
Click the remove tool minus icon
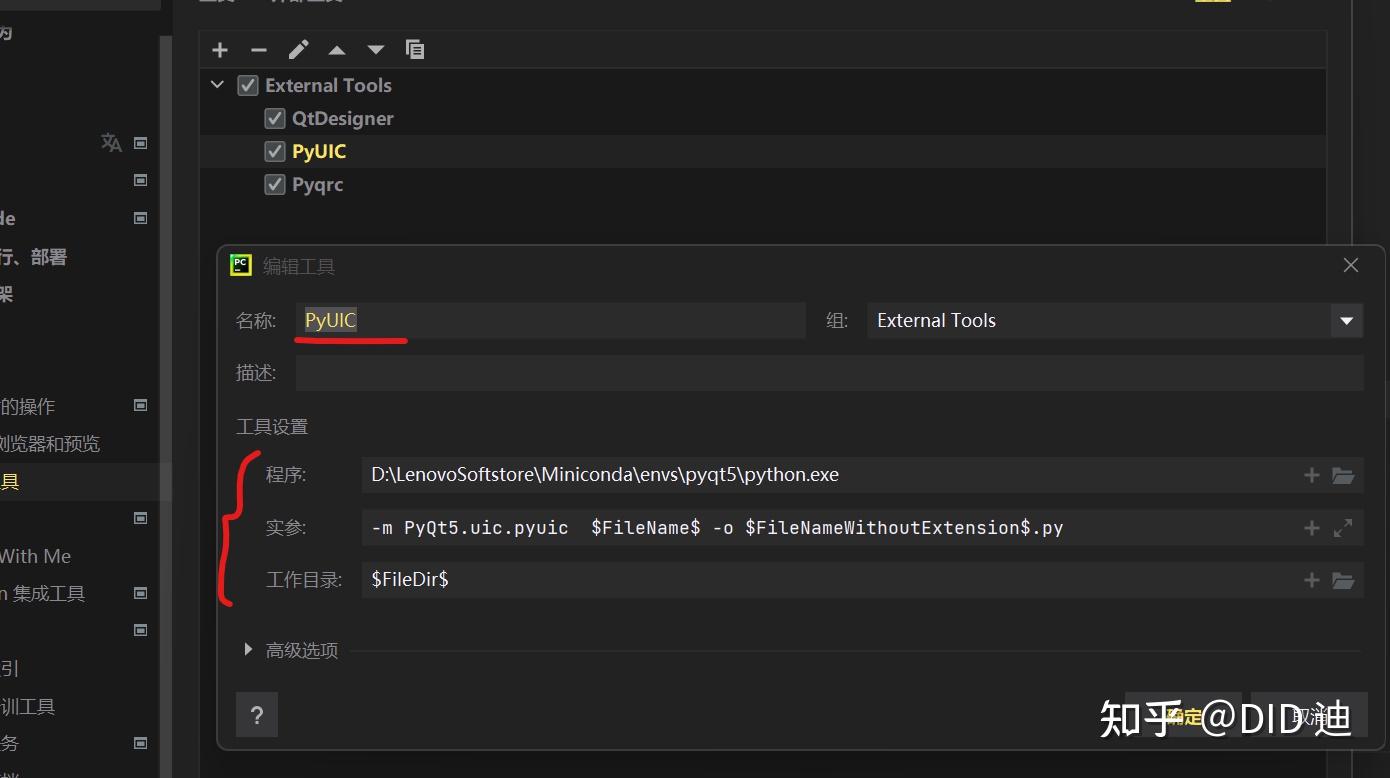(259, 50)
